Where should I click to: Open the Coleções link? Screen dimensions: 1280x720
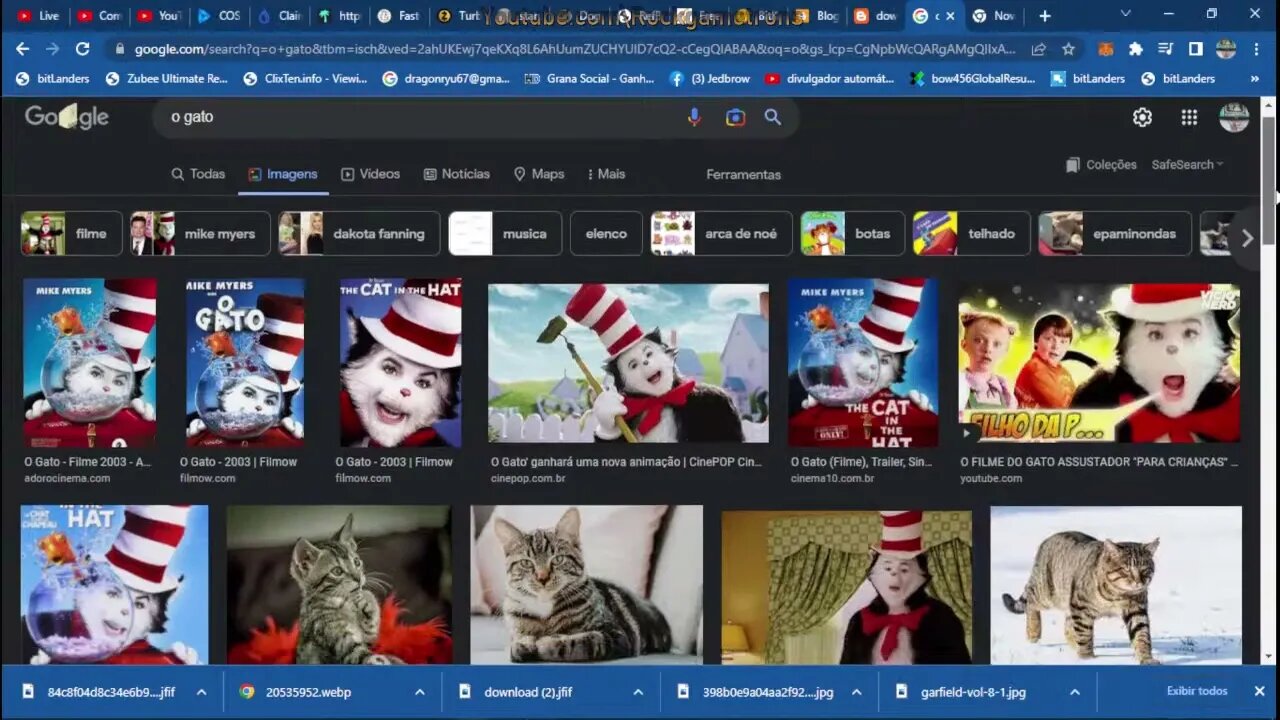pyautogui.click(x=1101, y=165)
